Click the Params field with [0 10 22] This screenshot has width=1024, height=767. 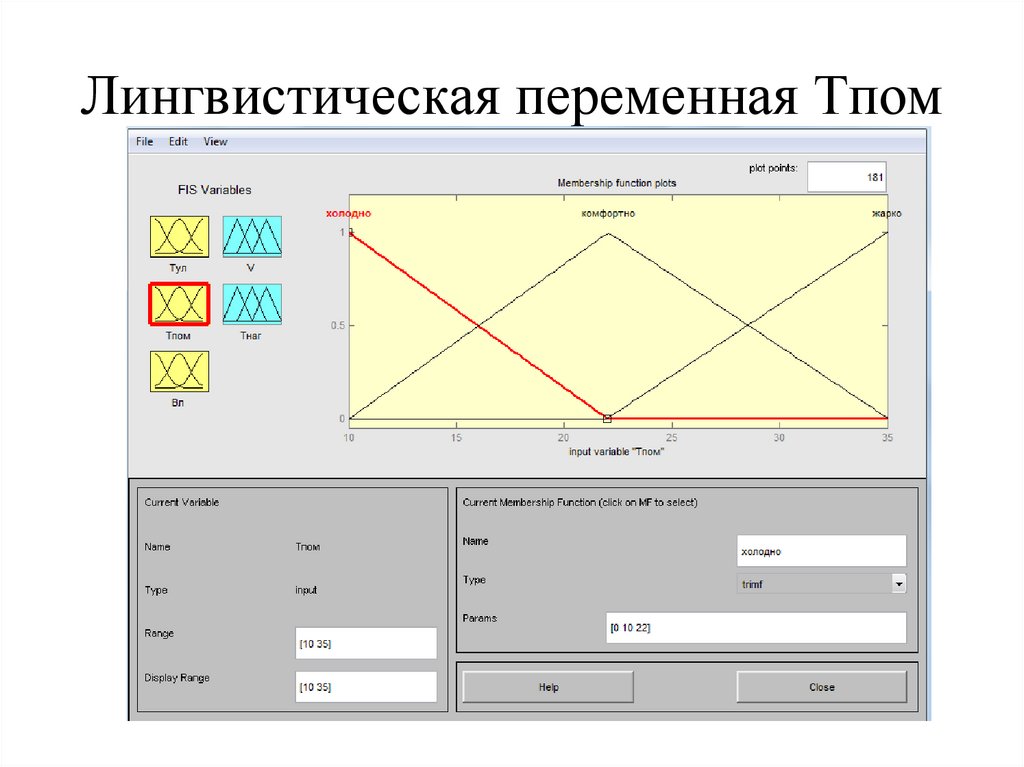click(755, 628)
